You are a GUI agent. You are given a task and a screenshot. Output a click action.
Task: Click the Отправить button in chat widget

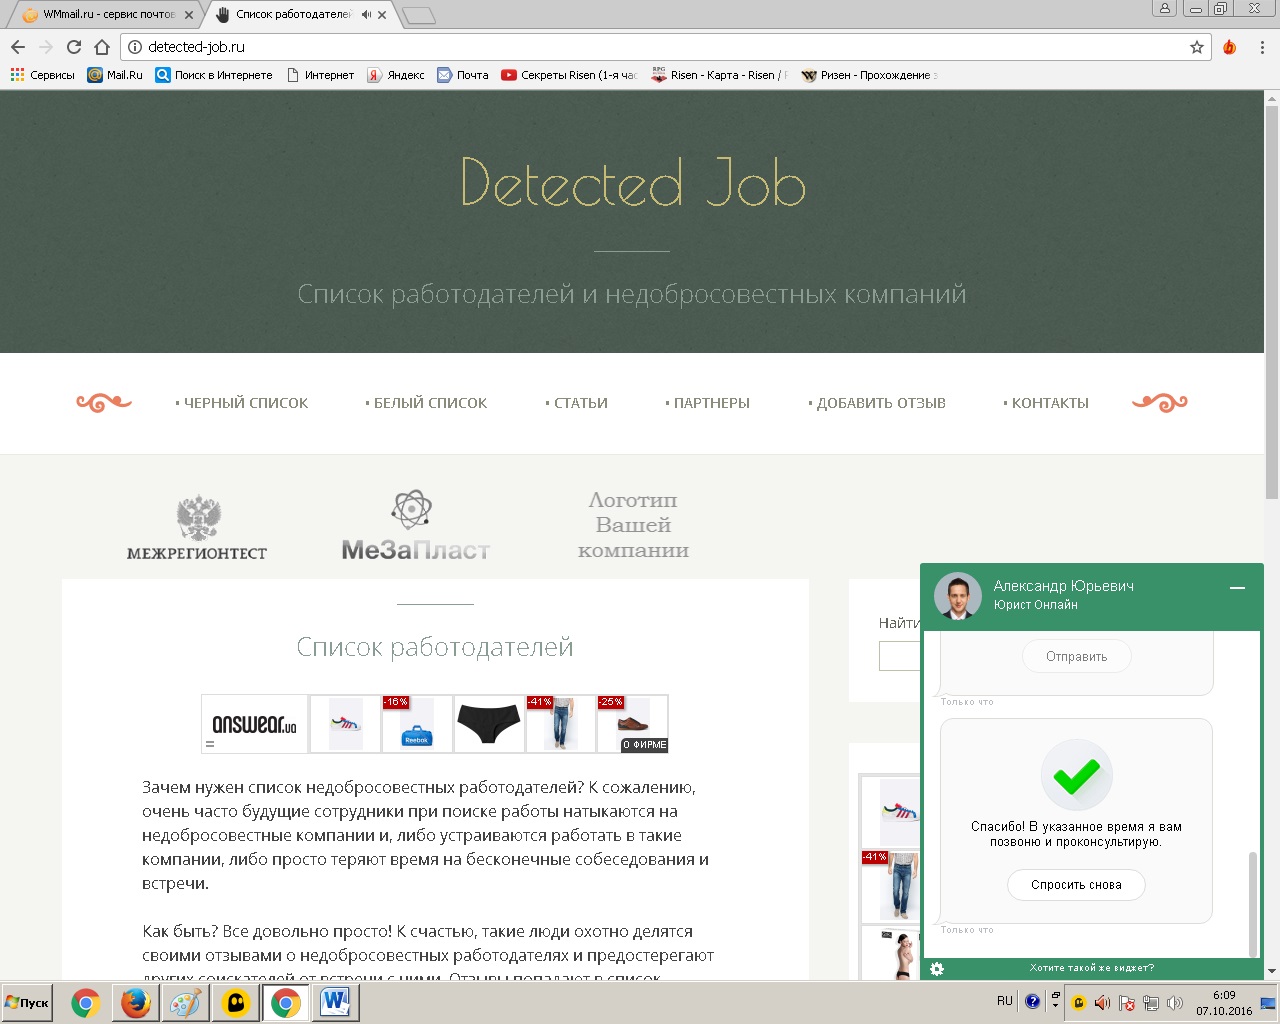(x=1077, y=657)
